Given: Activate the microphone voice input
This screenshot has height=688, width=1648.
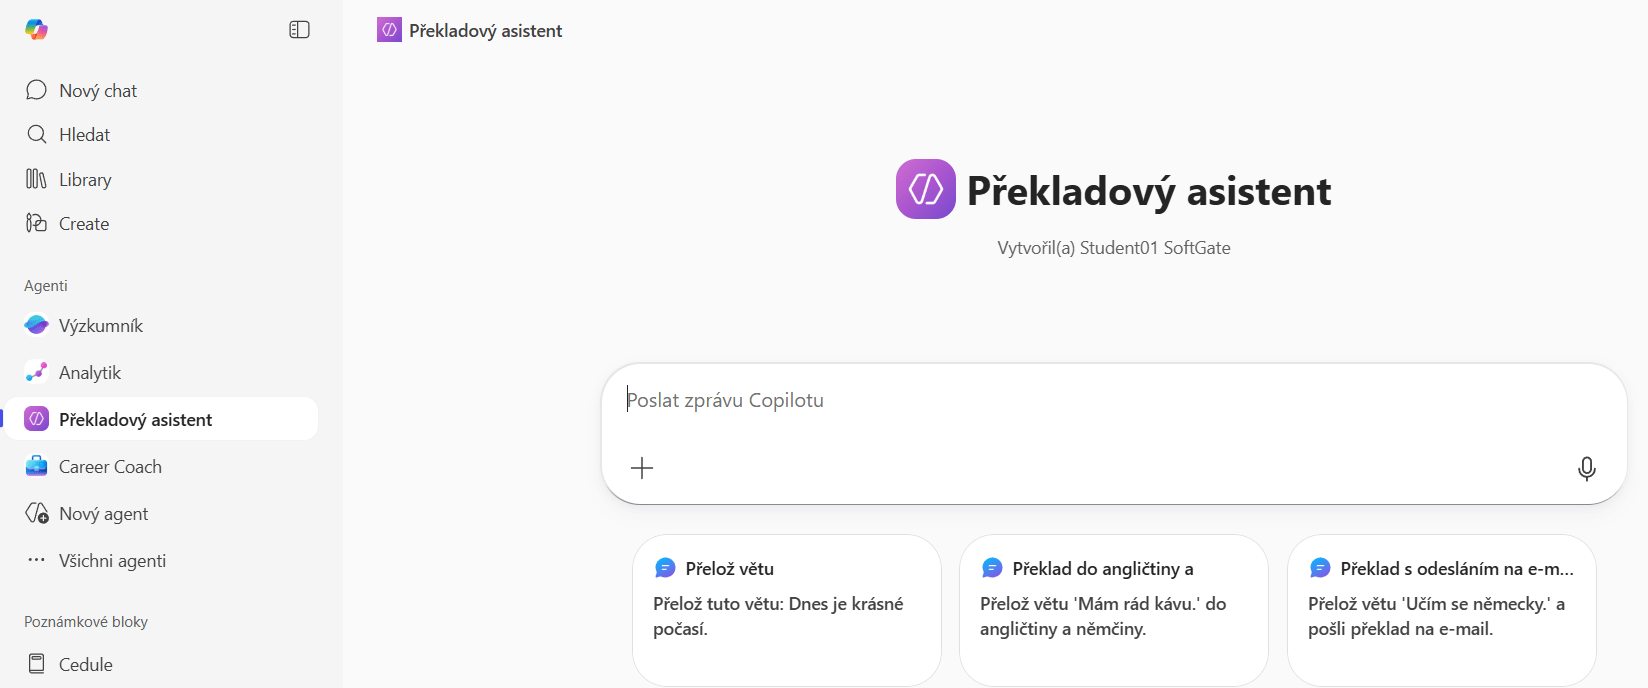Looking at the screenshot, I should coord(1586,468).
